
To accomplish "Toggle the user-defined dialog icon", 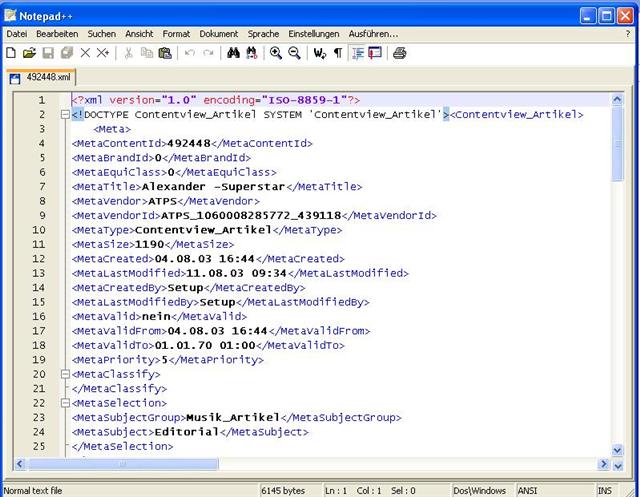I will [375, 53].
